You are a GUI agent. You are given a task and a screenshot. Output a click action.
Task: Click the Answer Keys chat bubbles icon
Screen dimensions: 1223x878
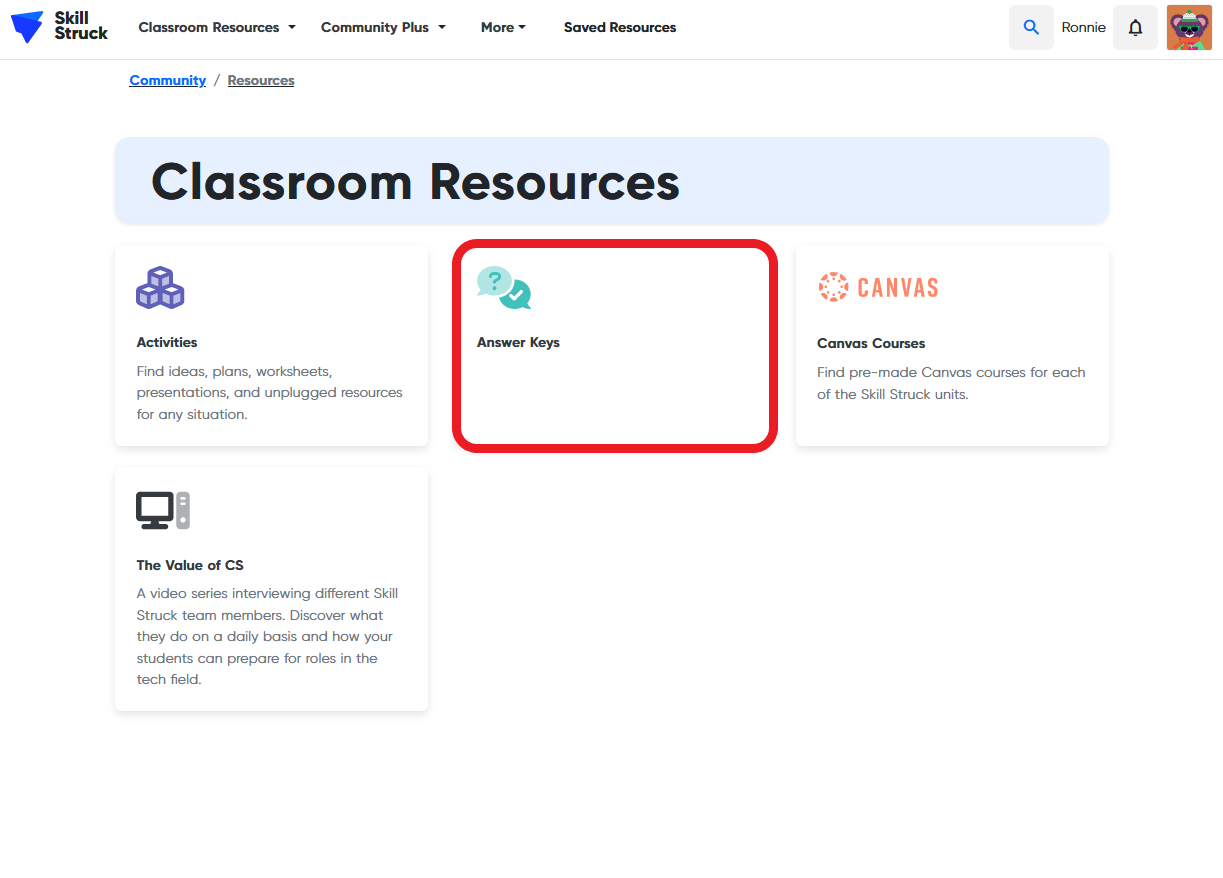[504, 288]
